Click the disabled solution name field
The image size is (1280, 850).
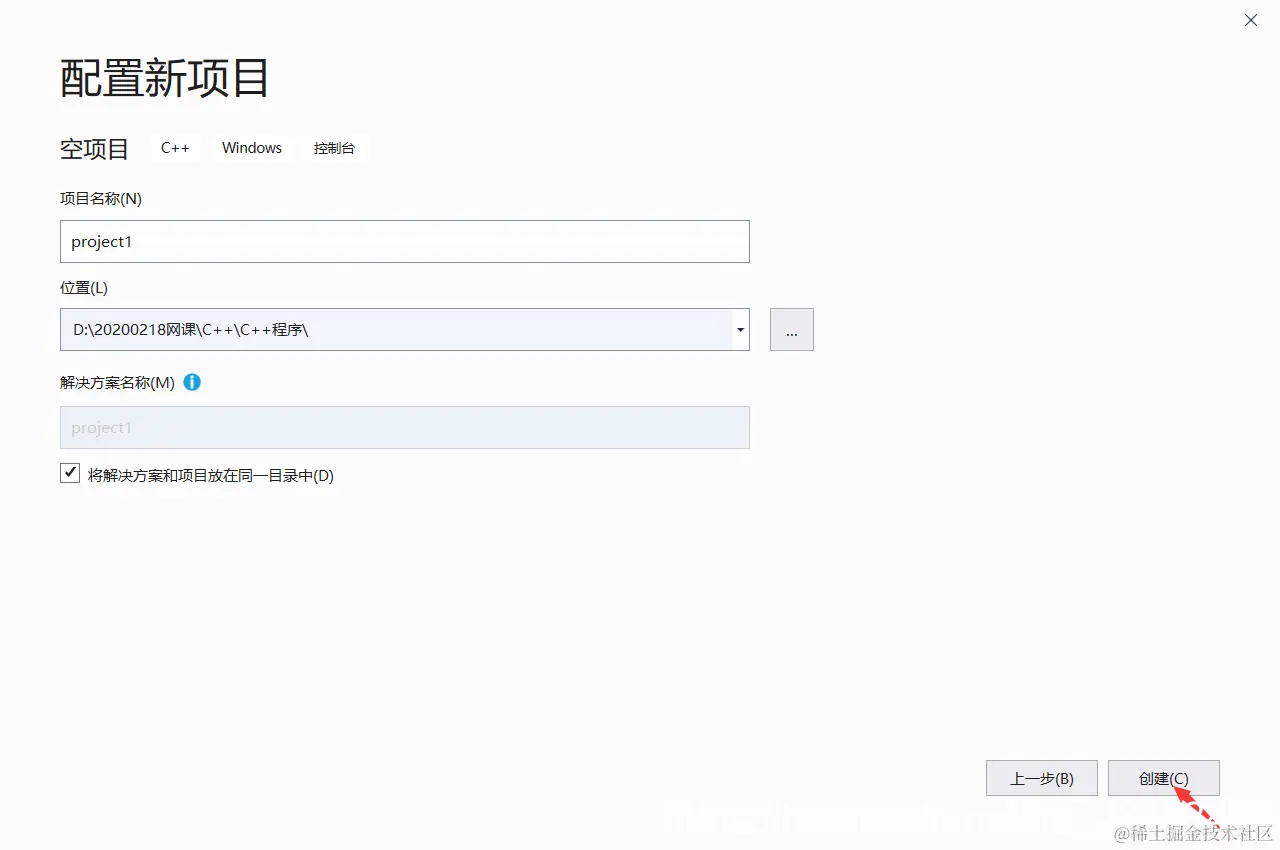pos(405,428)
